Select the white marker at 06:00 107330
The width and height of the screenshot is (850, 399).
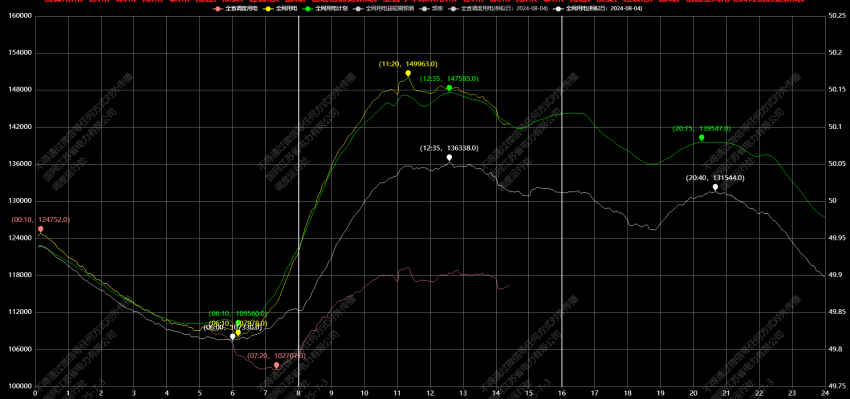tap(233, 337)
